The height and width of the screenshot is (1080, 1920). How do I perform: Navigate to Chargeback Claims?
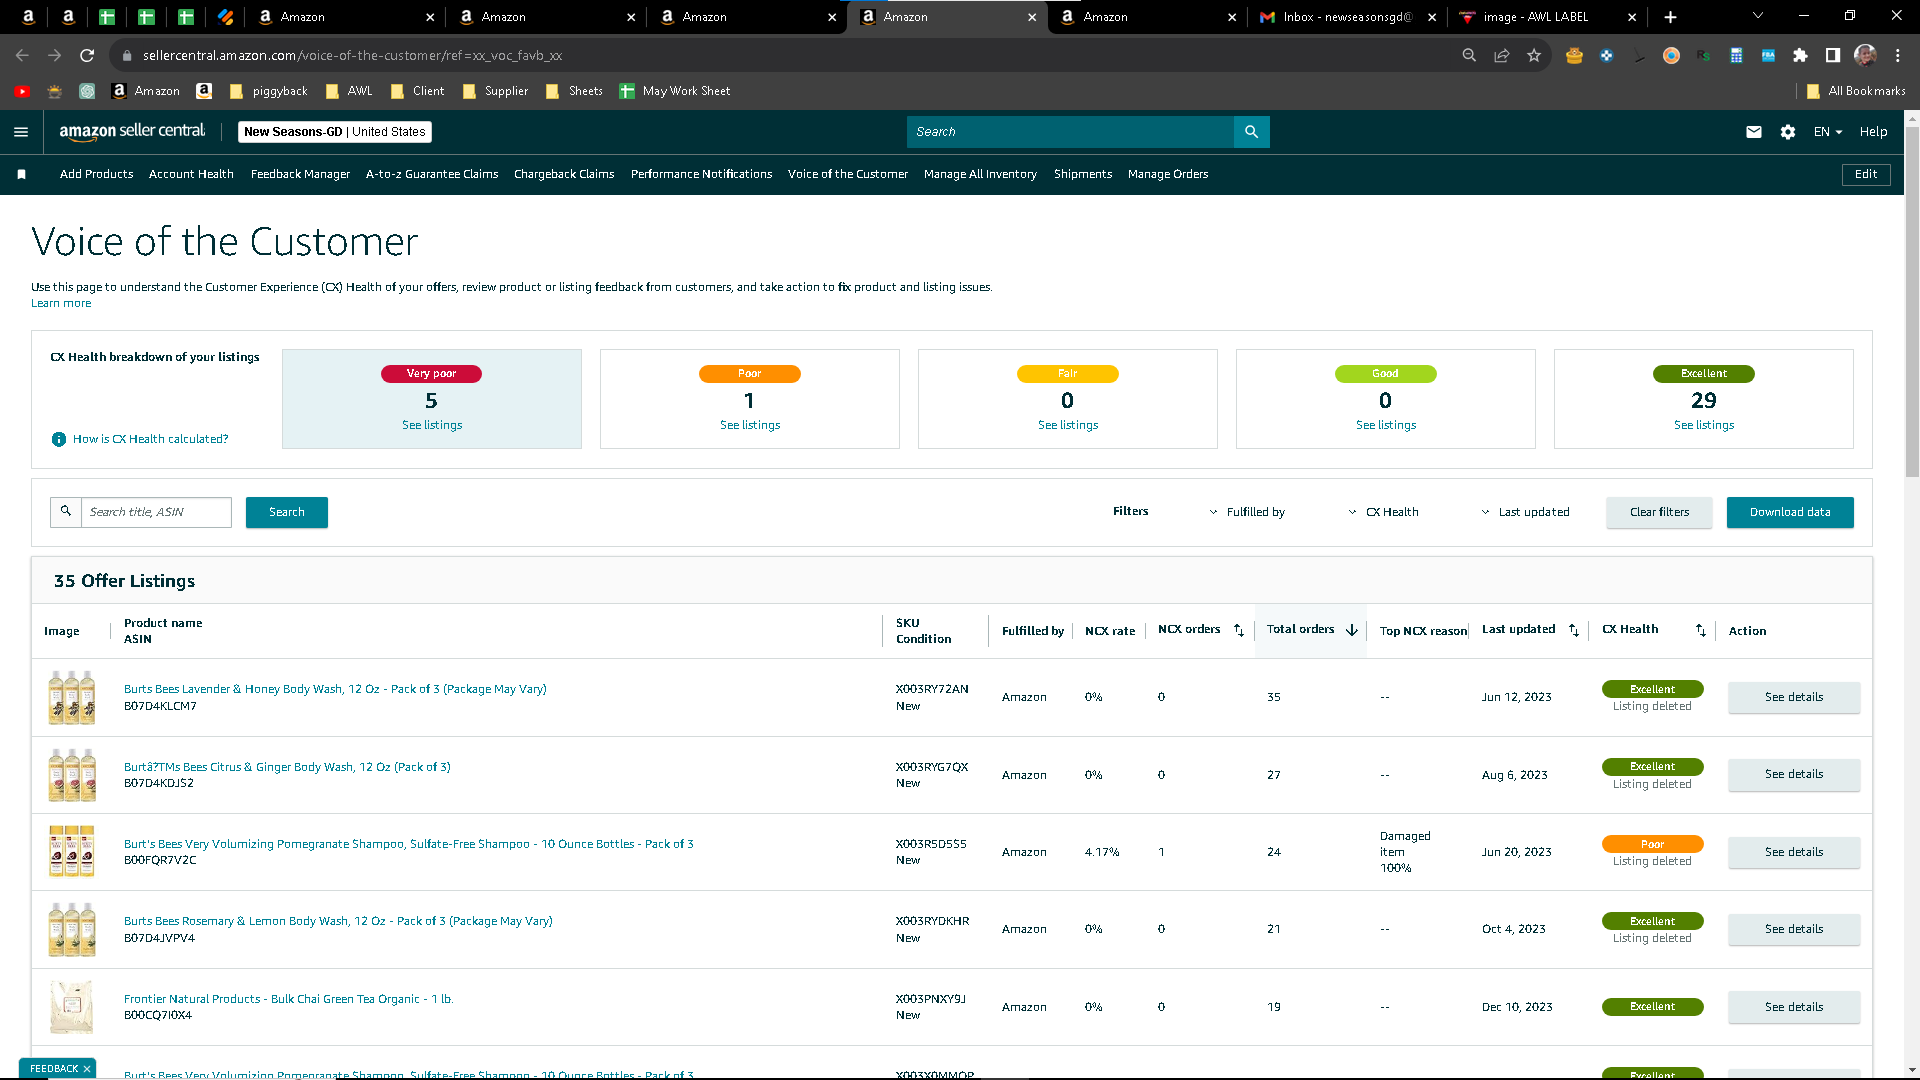tap(564, 174)
